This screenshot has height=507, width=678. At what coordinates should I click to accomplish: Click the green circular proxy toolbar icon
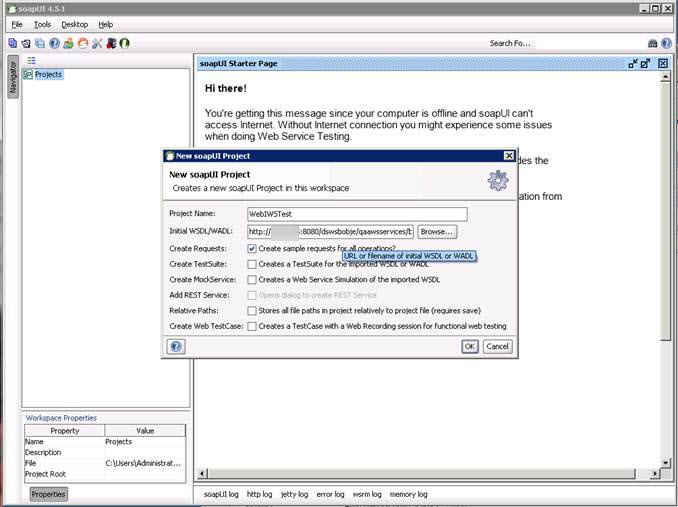pos(125,43)
